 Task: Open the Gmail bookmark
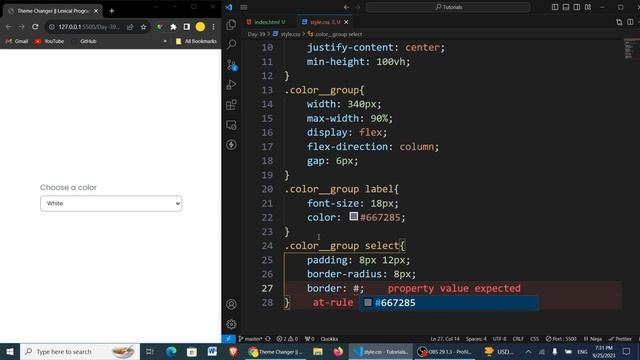point(17,41)
